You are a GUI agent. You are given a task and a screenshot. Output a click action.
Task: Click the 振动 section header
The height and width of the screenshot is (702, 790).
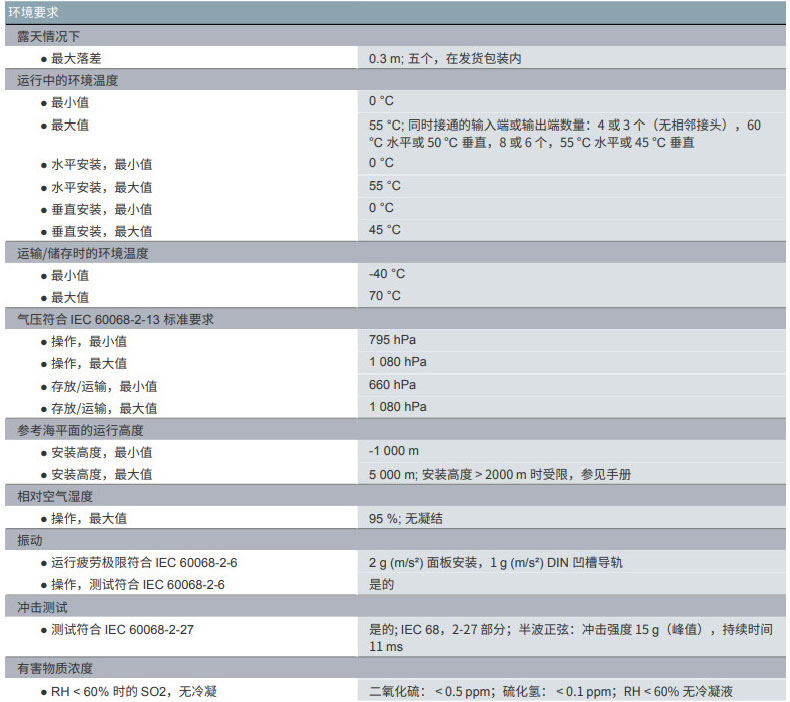pos(30,540)
